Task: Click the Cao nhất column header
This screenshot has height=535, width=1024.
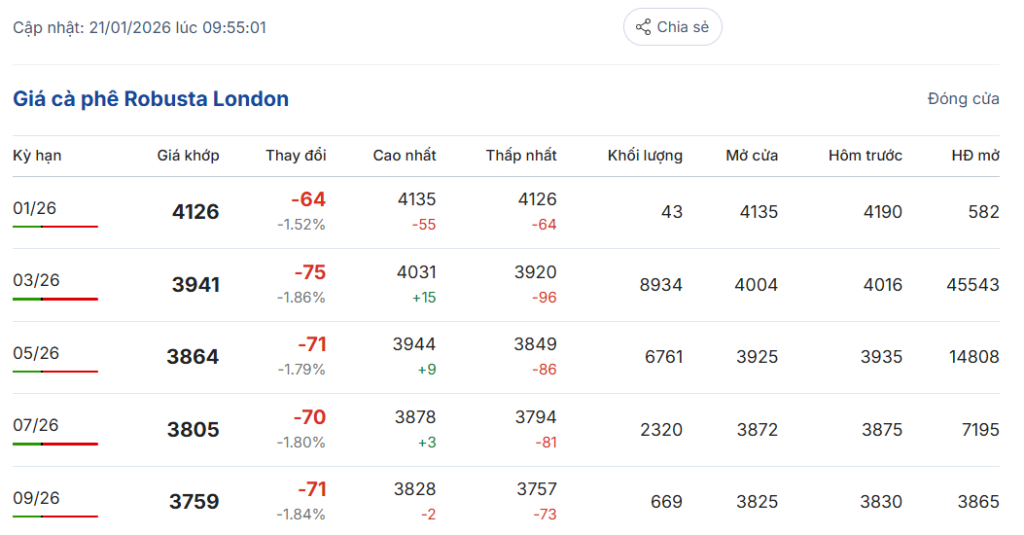Action: [x=404, y=155]
